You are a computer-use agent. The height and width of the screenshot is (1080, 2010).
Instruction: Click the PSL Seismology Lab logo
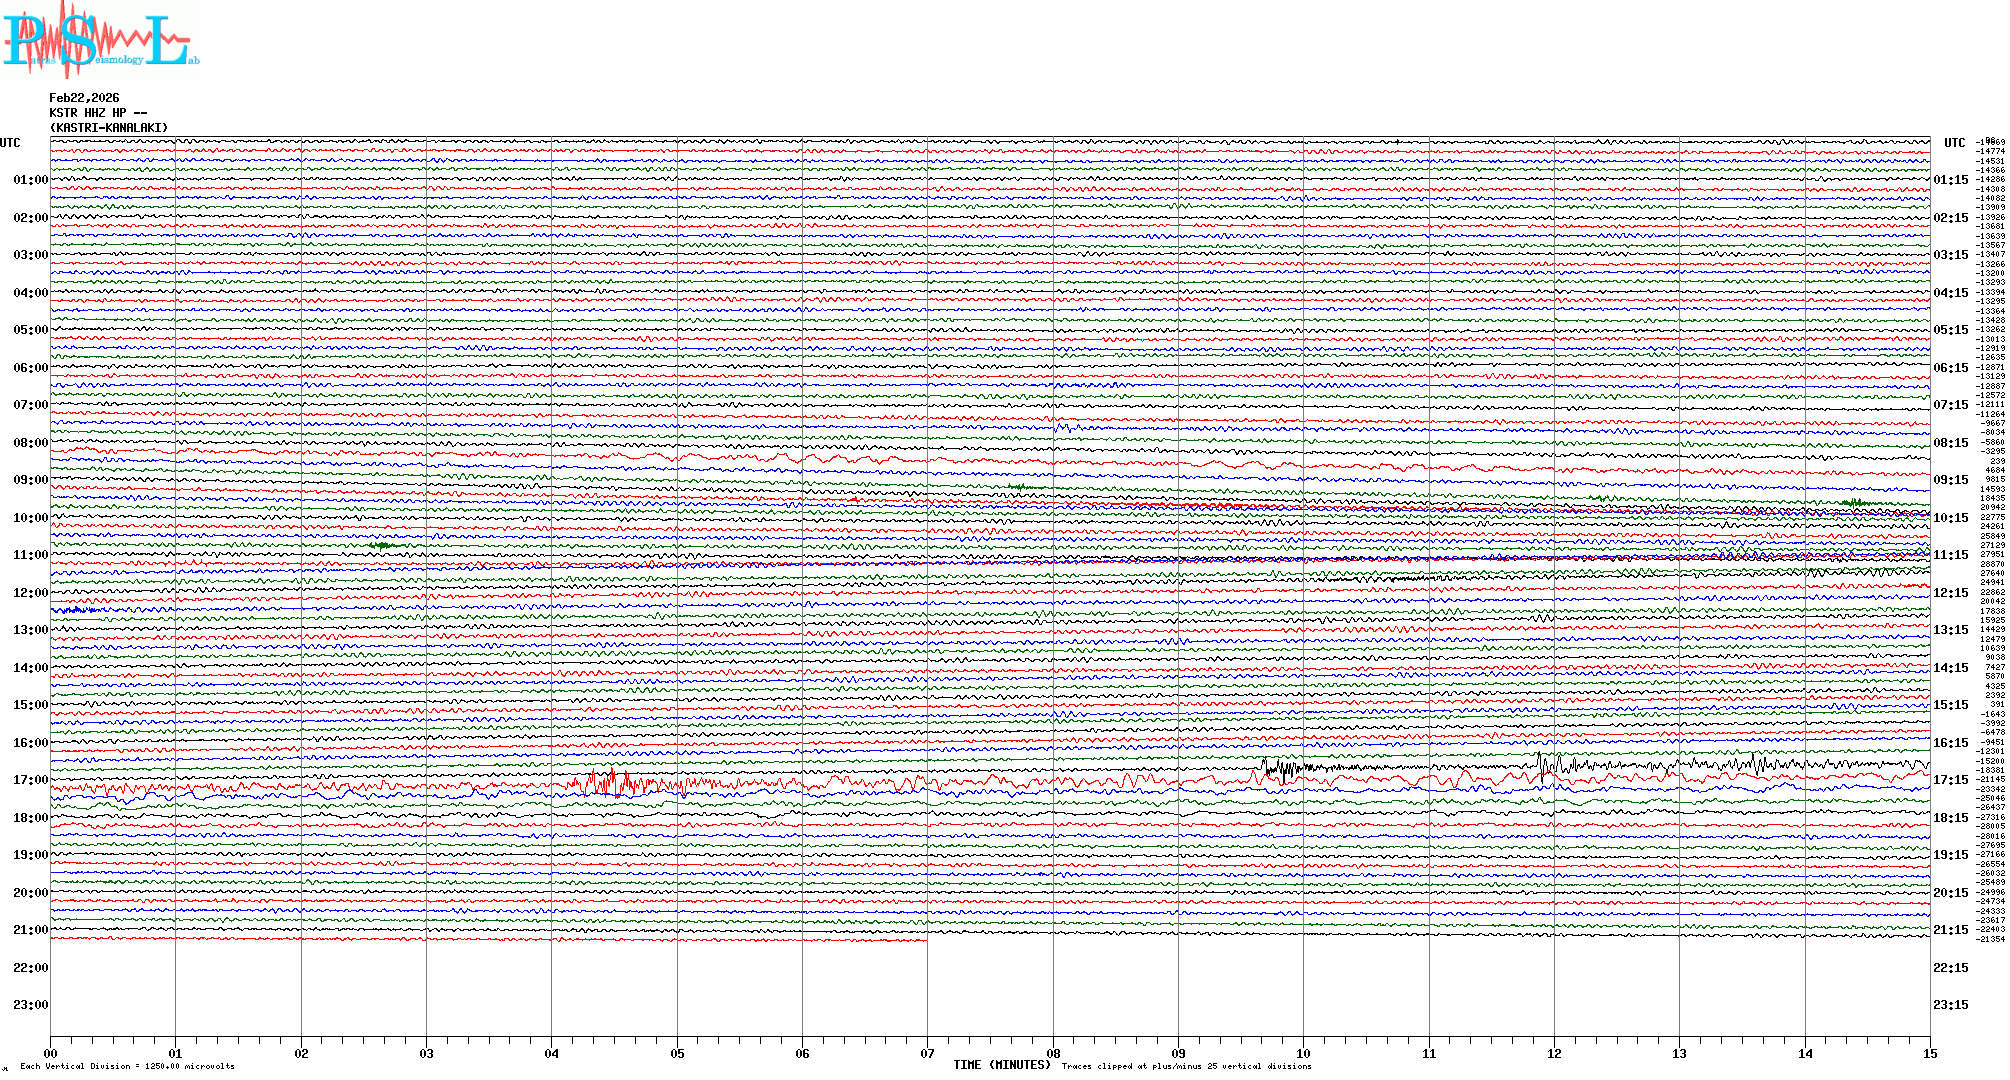tap(100, 40)
